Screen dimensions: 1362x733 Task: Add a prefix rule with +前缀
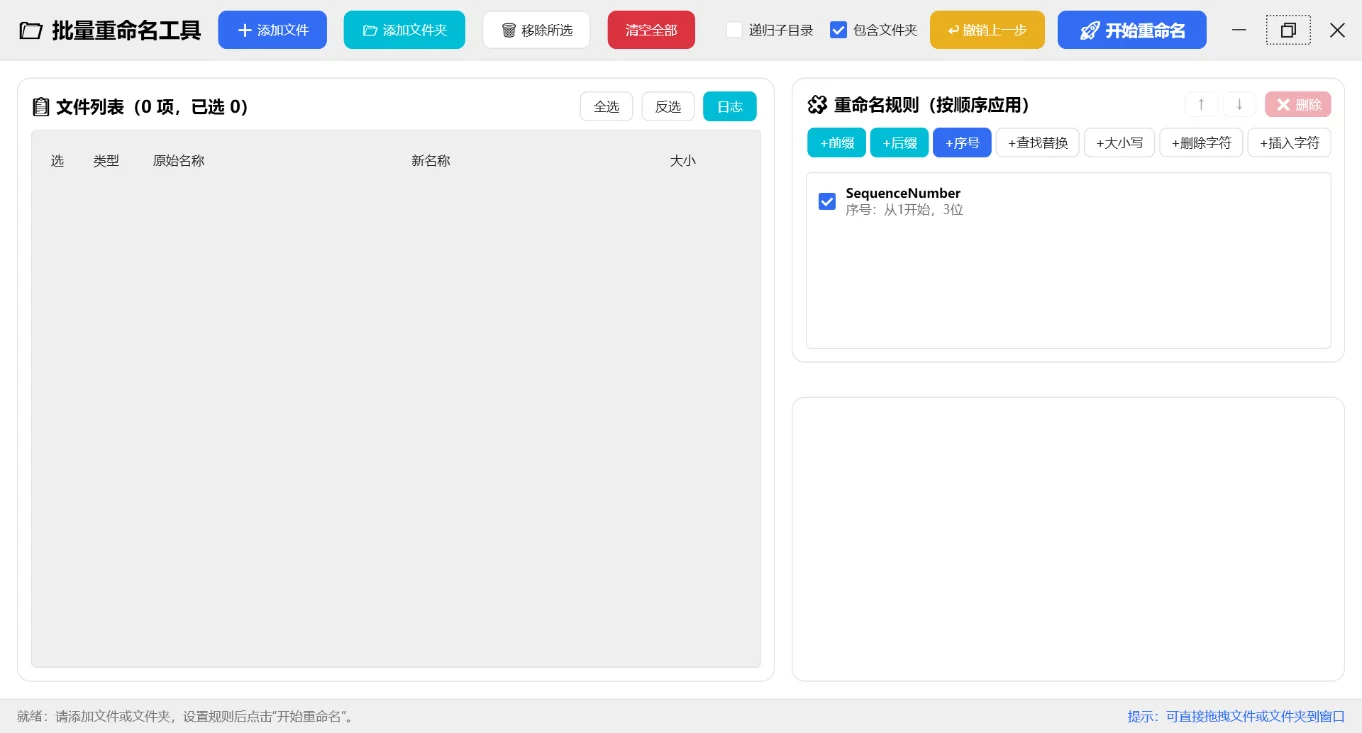pos(837,143)
